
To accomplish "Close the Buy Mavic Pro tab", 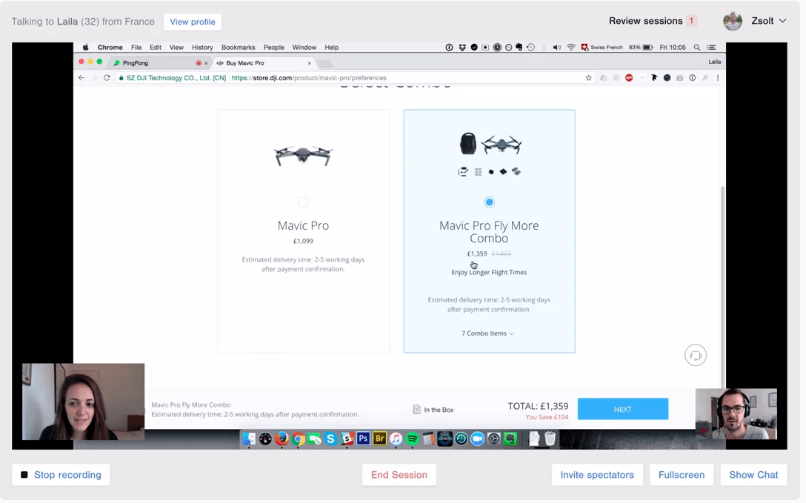I will click(309, 63).
